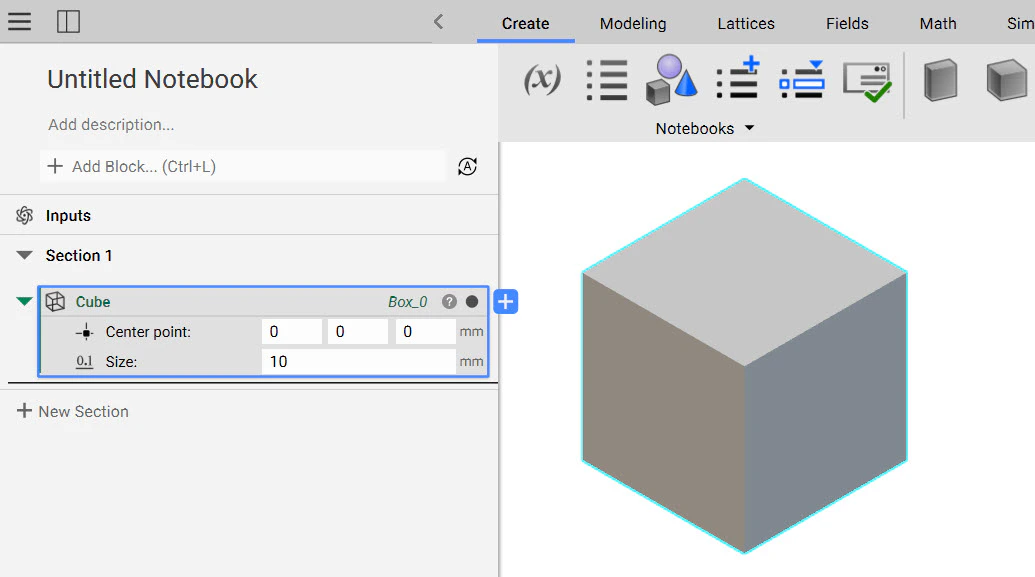
Task: Click the Cube block wireframe icon
Action: point(55,302)
